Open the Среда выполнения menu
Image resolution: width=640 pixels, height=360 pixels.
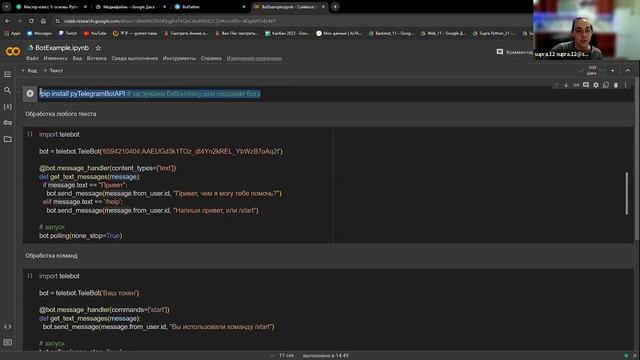pyautogui.click(x=135, y=58)
